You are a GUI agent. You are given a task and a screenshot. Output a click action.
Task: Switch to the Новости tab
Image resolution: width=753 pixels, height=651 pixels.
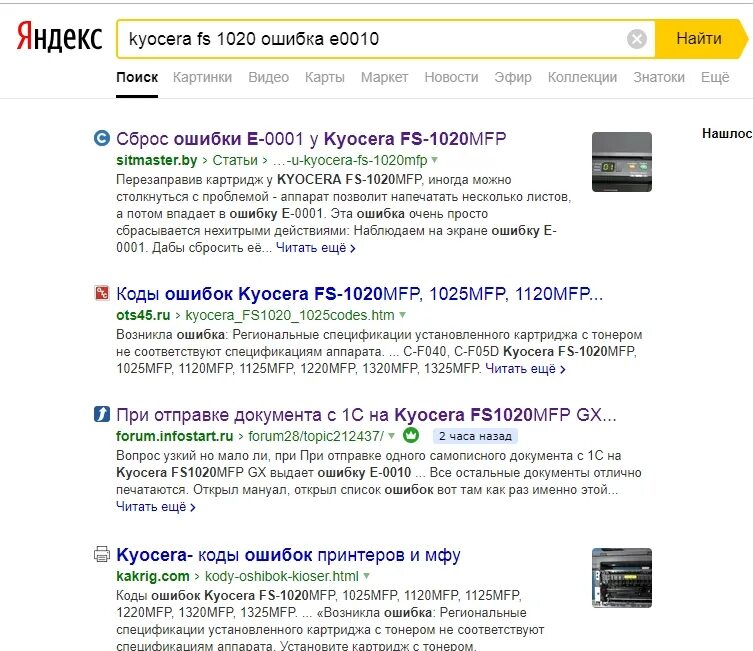point(451,77)
